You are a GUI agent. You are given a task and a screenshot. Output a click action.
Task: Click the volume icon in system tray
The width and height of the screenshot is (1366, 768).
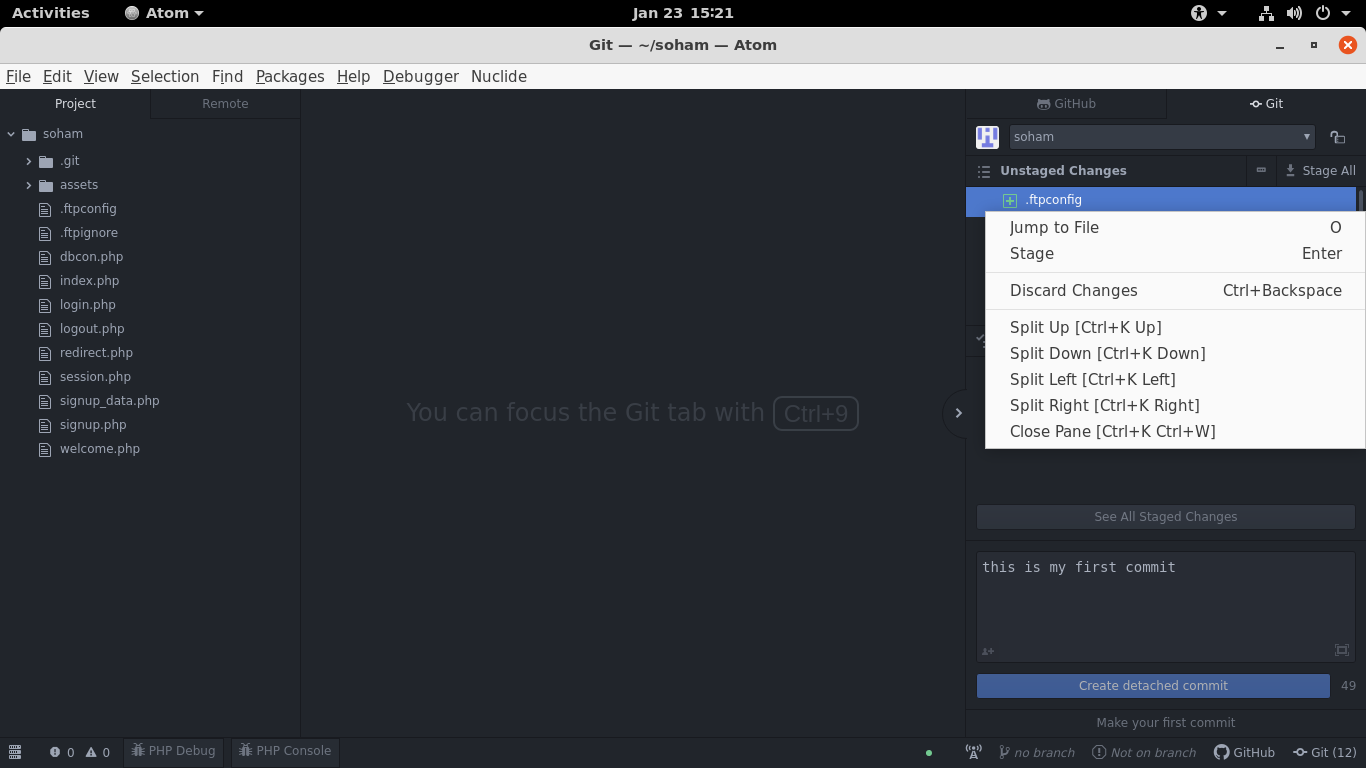tap(1294, 13)
